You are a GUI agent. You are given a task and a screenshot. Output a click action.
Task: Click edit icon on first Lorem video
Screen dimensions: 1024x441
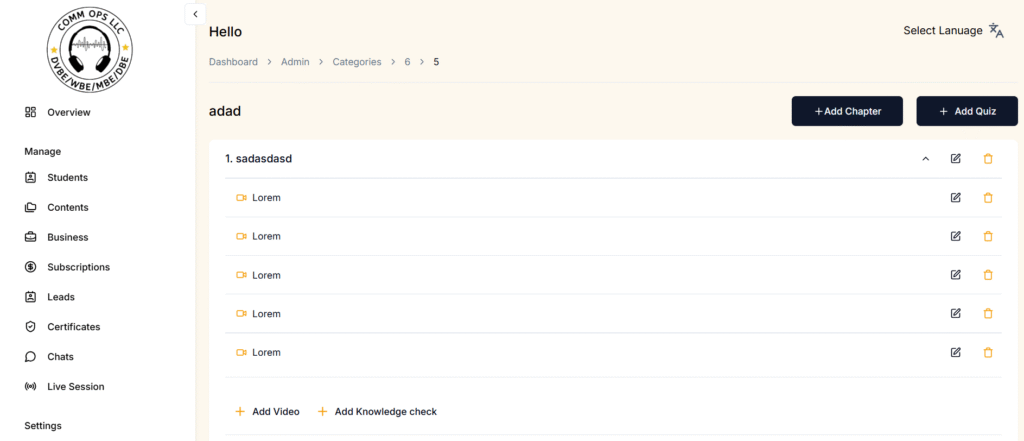coord(955,198)
